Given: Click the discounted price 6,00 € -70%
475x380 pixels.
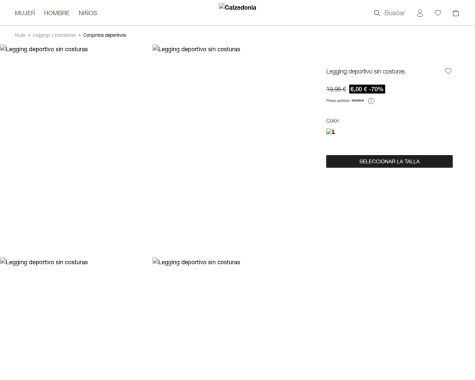Looking at the screenshot, I should 367,89.
